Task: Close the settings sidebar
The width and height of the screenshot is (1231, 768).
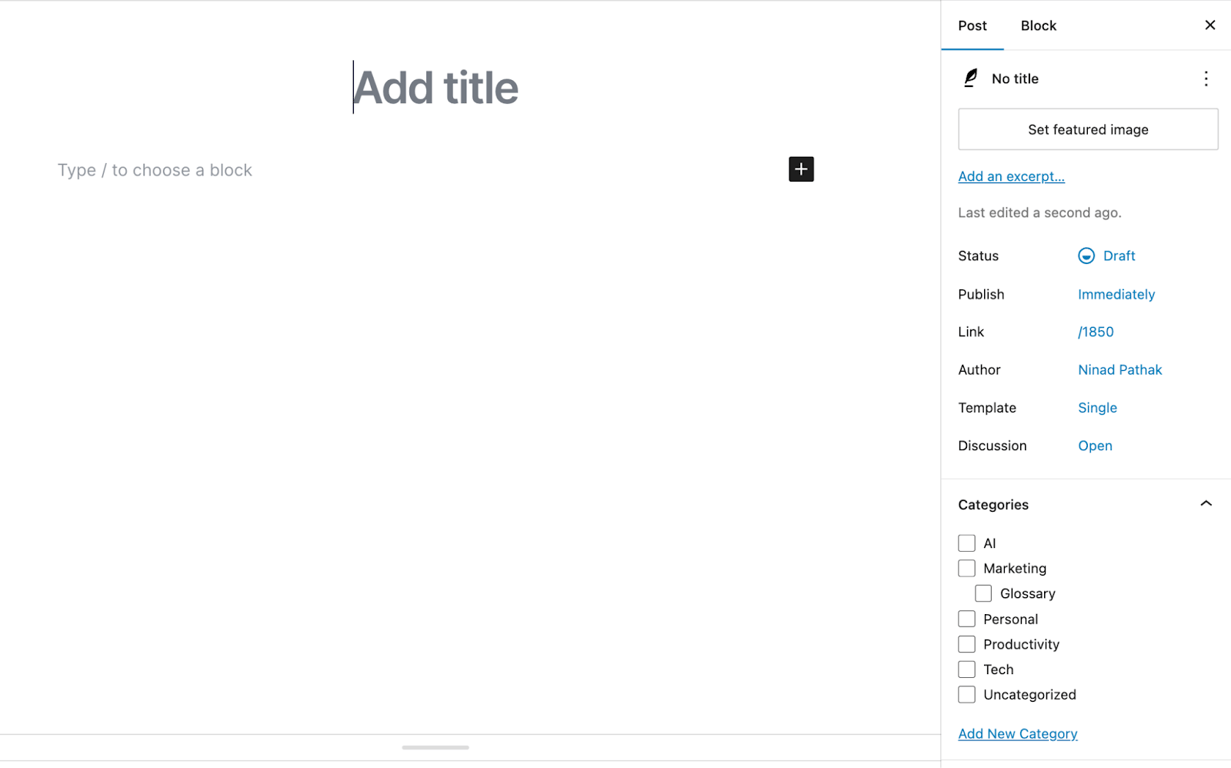Action: click(x=1210, y=25)
